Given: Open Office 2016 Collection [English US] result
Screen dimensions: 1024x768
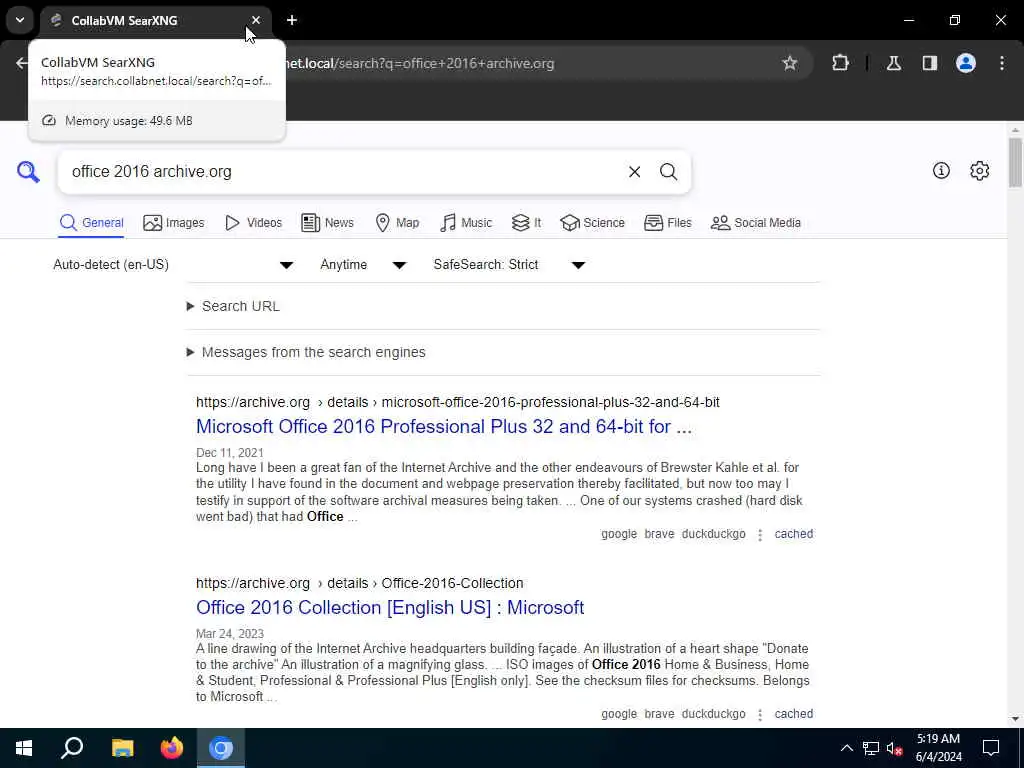Looking at the screenshot, I should 390,607.
